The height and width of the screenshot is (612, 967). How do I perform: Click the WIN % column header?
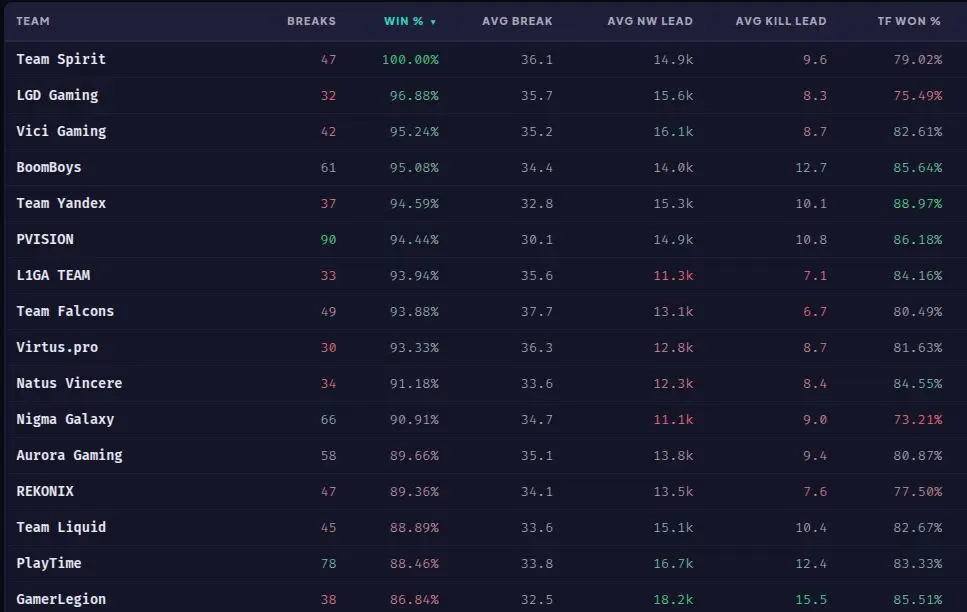tap(403, 21)
